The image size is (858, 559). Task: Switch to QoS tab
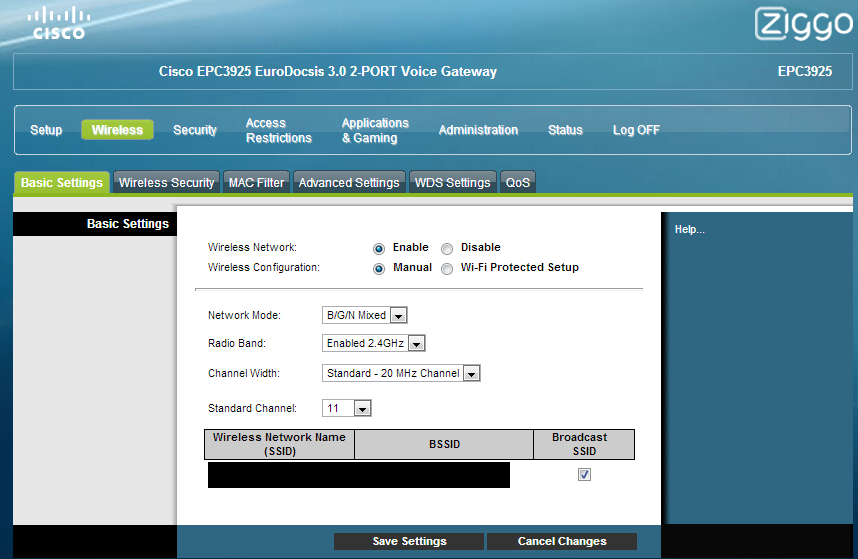pyautogui.click(x=518, y=183)
